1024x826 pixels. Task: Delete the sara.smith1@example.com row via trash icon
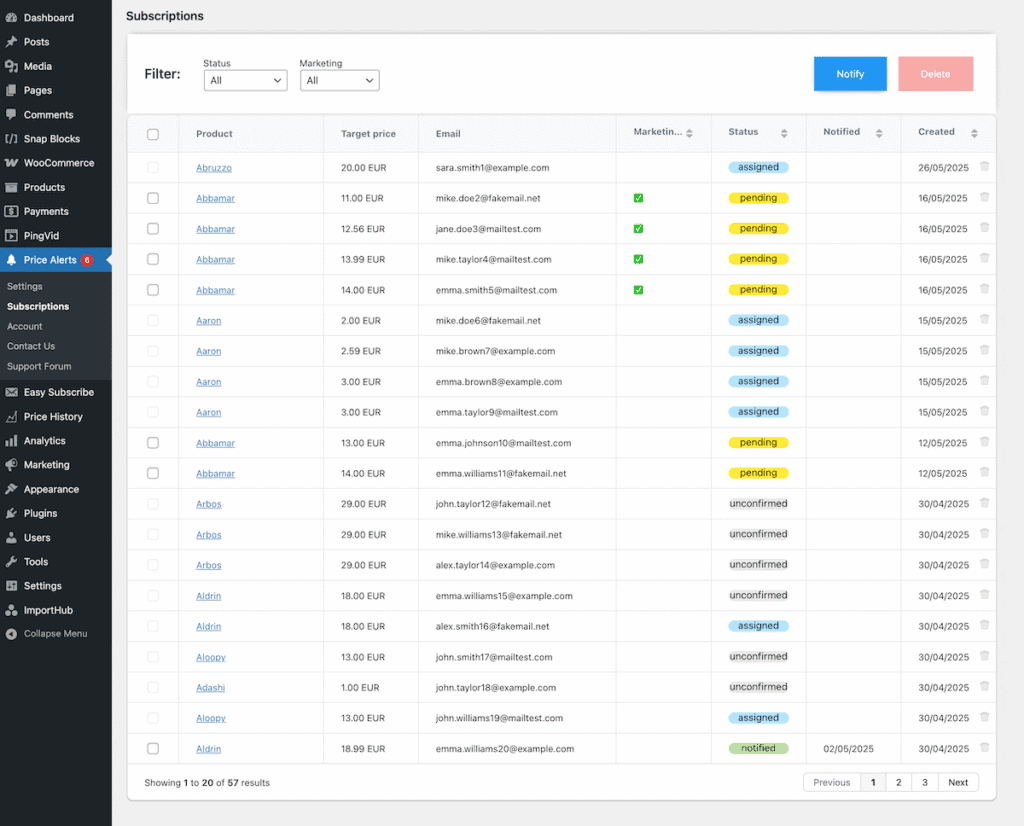[x=984, y=167]
